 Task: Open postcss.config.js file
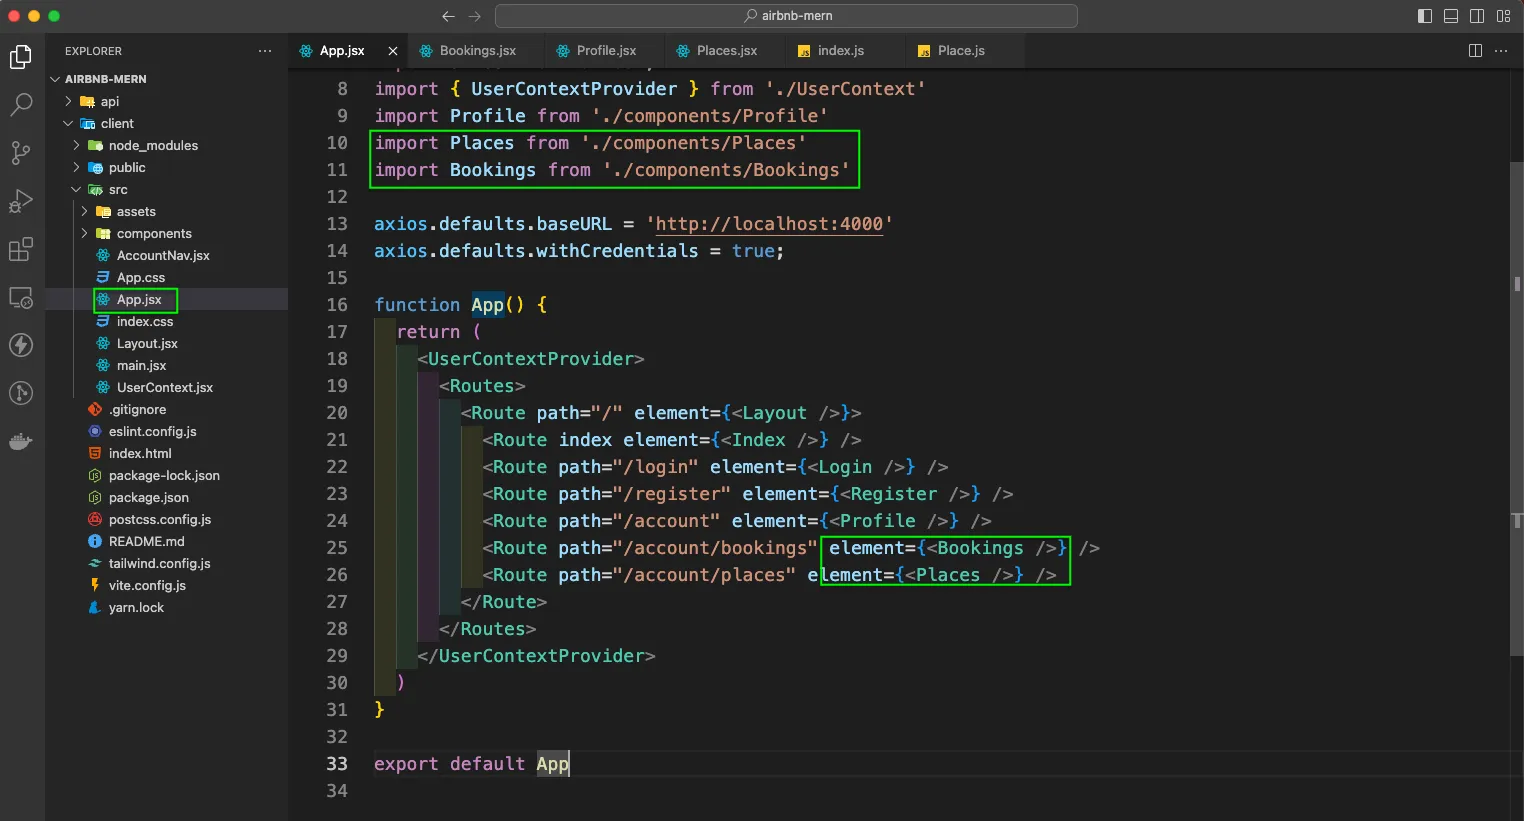coord(160,519)
